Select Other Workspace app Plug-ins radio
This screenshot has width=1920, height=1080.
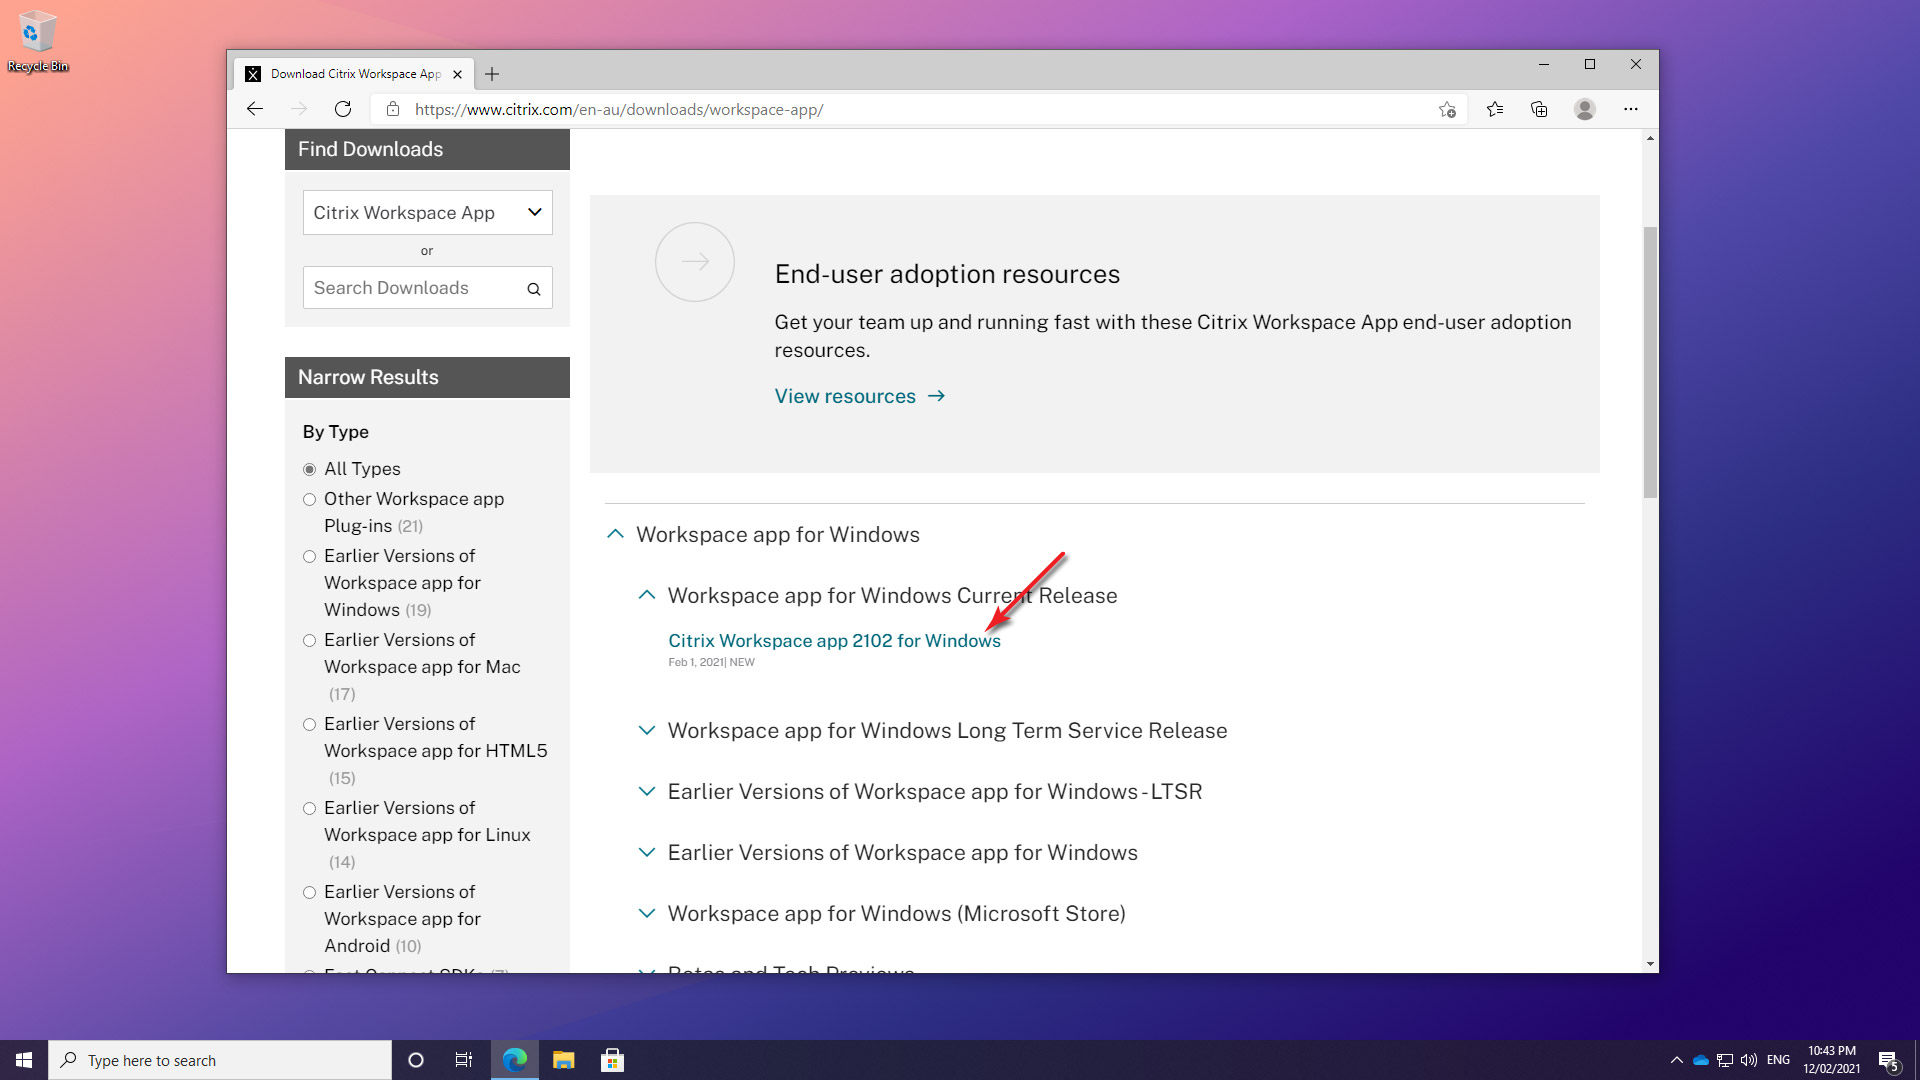(310, 499)
